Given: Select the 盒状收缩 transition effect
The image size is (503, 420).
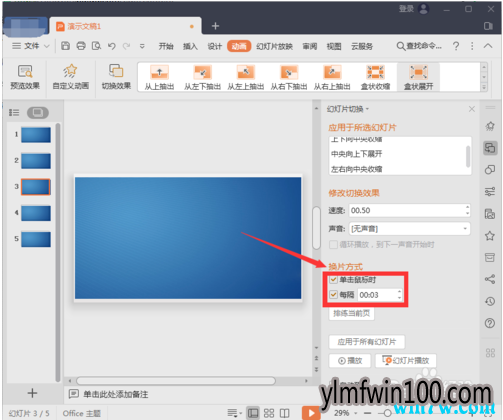Looking at the screenshot, I should [x=375, y=77].
